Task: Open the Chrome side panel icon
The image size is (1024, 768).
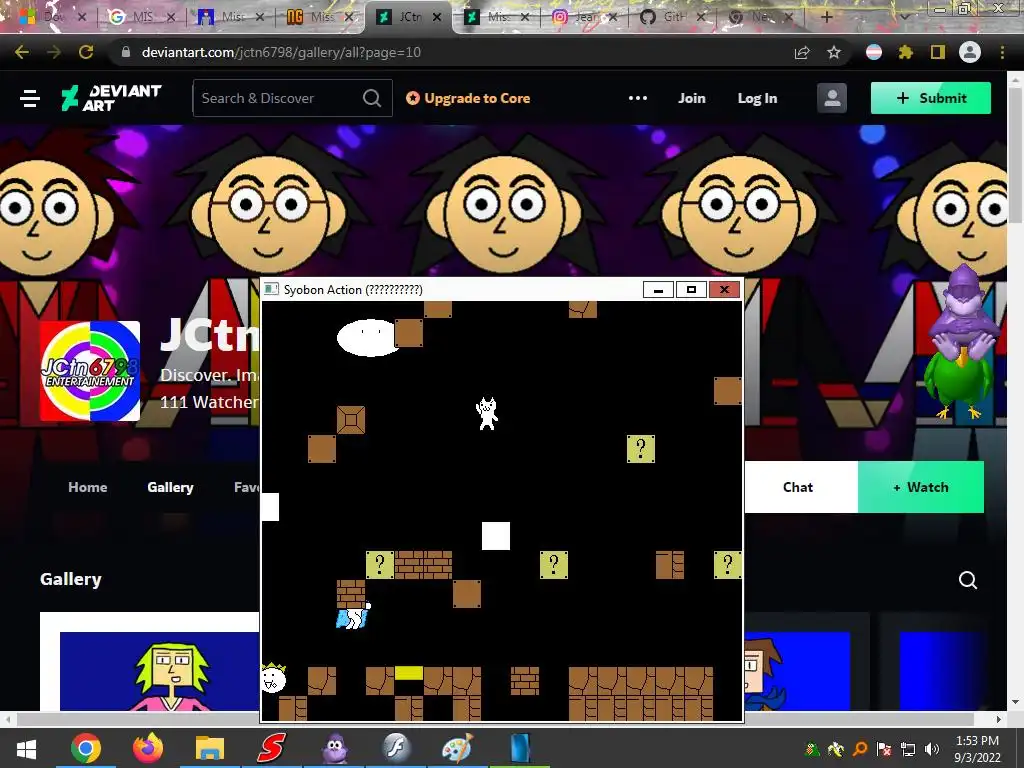Action: 937,52
